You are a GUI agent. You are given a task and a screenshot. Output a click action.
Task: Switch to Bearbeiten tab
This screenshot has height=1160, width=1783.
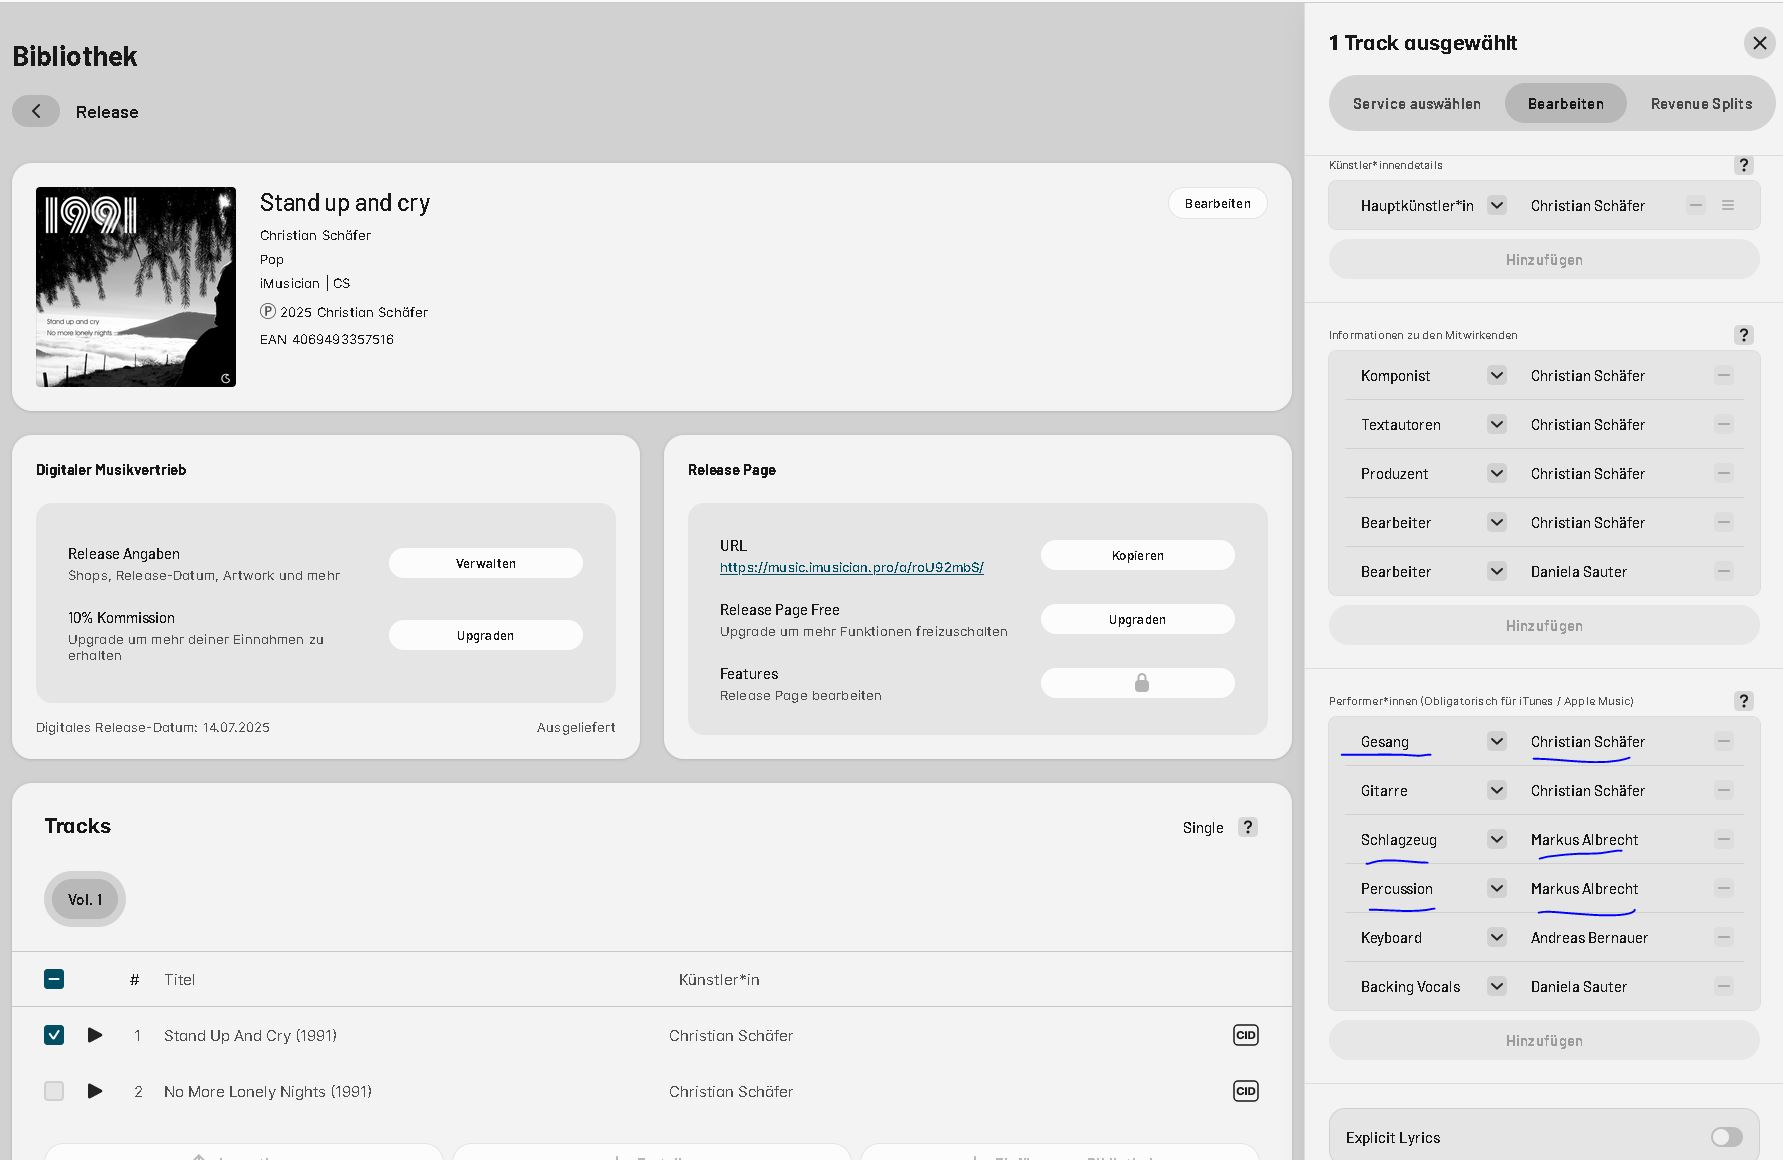click(x=1566, y=104)
